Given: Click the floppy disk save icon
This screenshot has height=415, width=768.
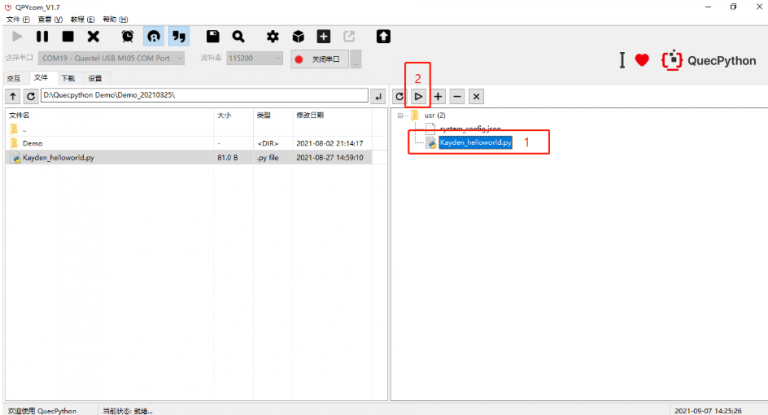Looking at the screenshot, I should pos(213,37).
